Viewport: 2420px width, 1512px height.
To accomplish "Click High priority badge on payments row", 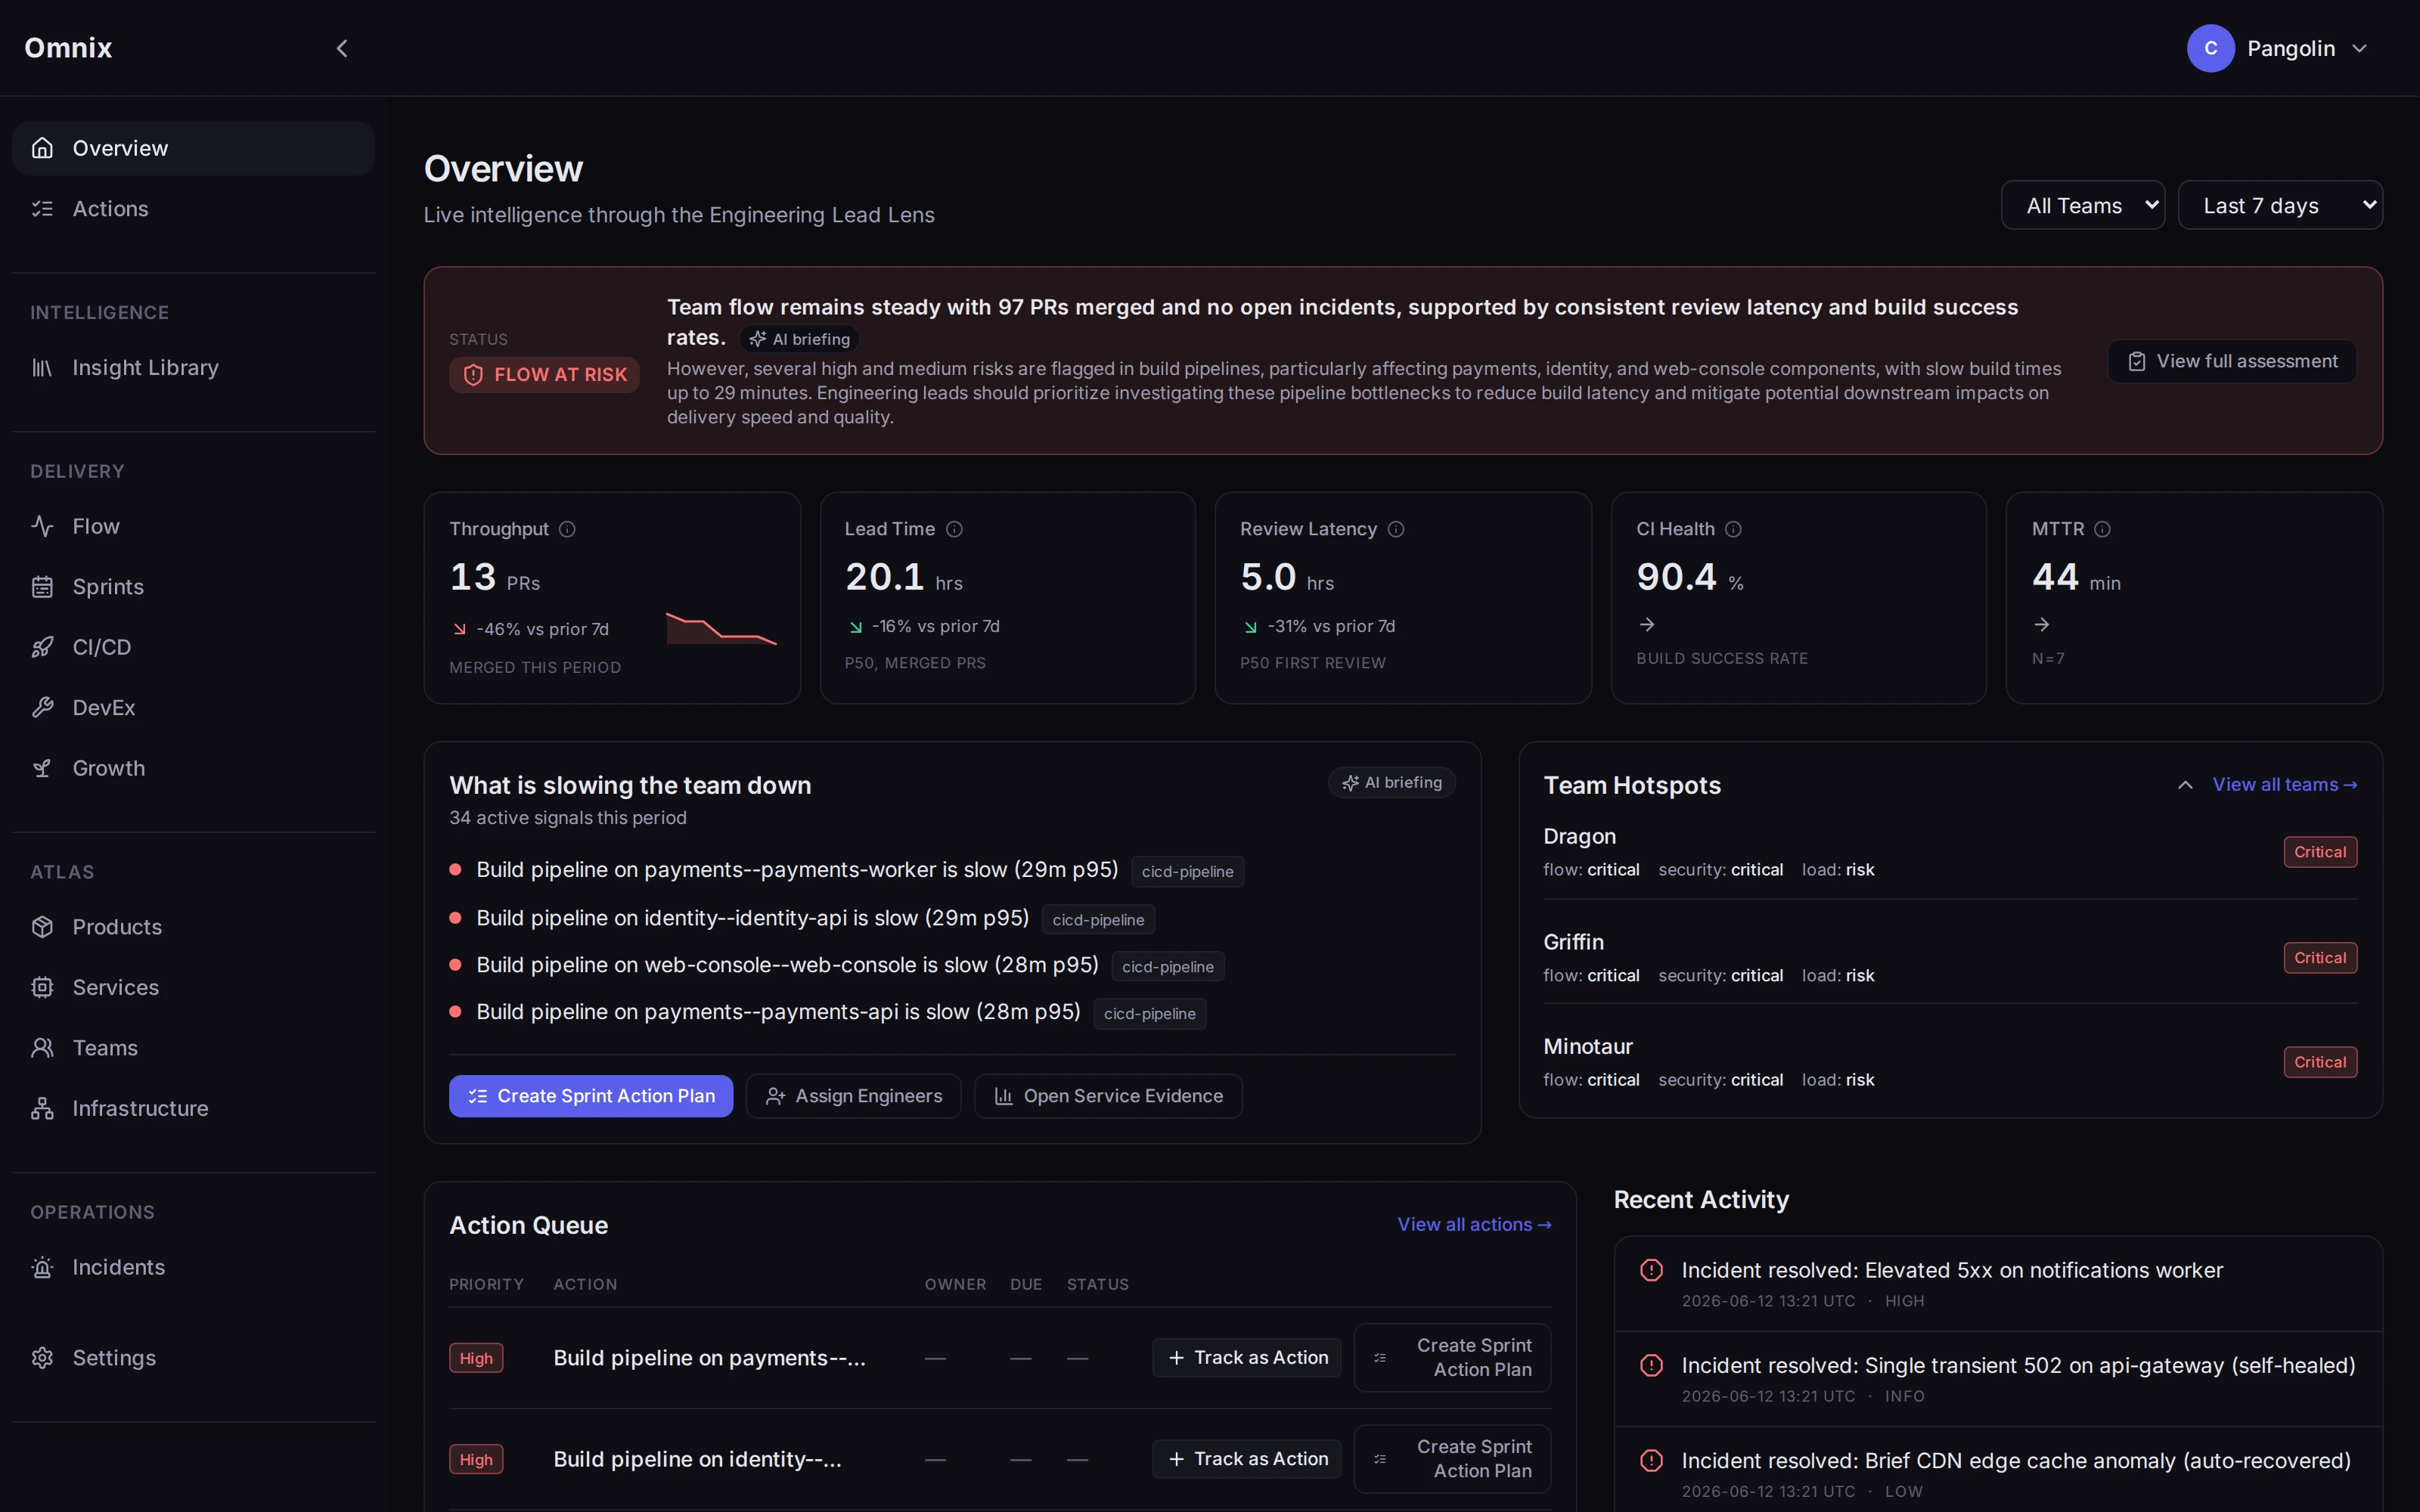I will click(476, 1358).
